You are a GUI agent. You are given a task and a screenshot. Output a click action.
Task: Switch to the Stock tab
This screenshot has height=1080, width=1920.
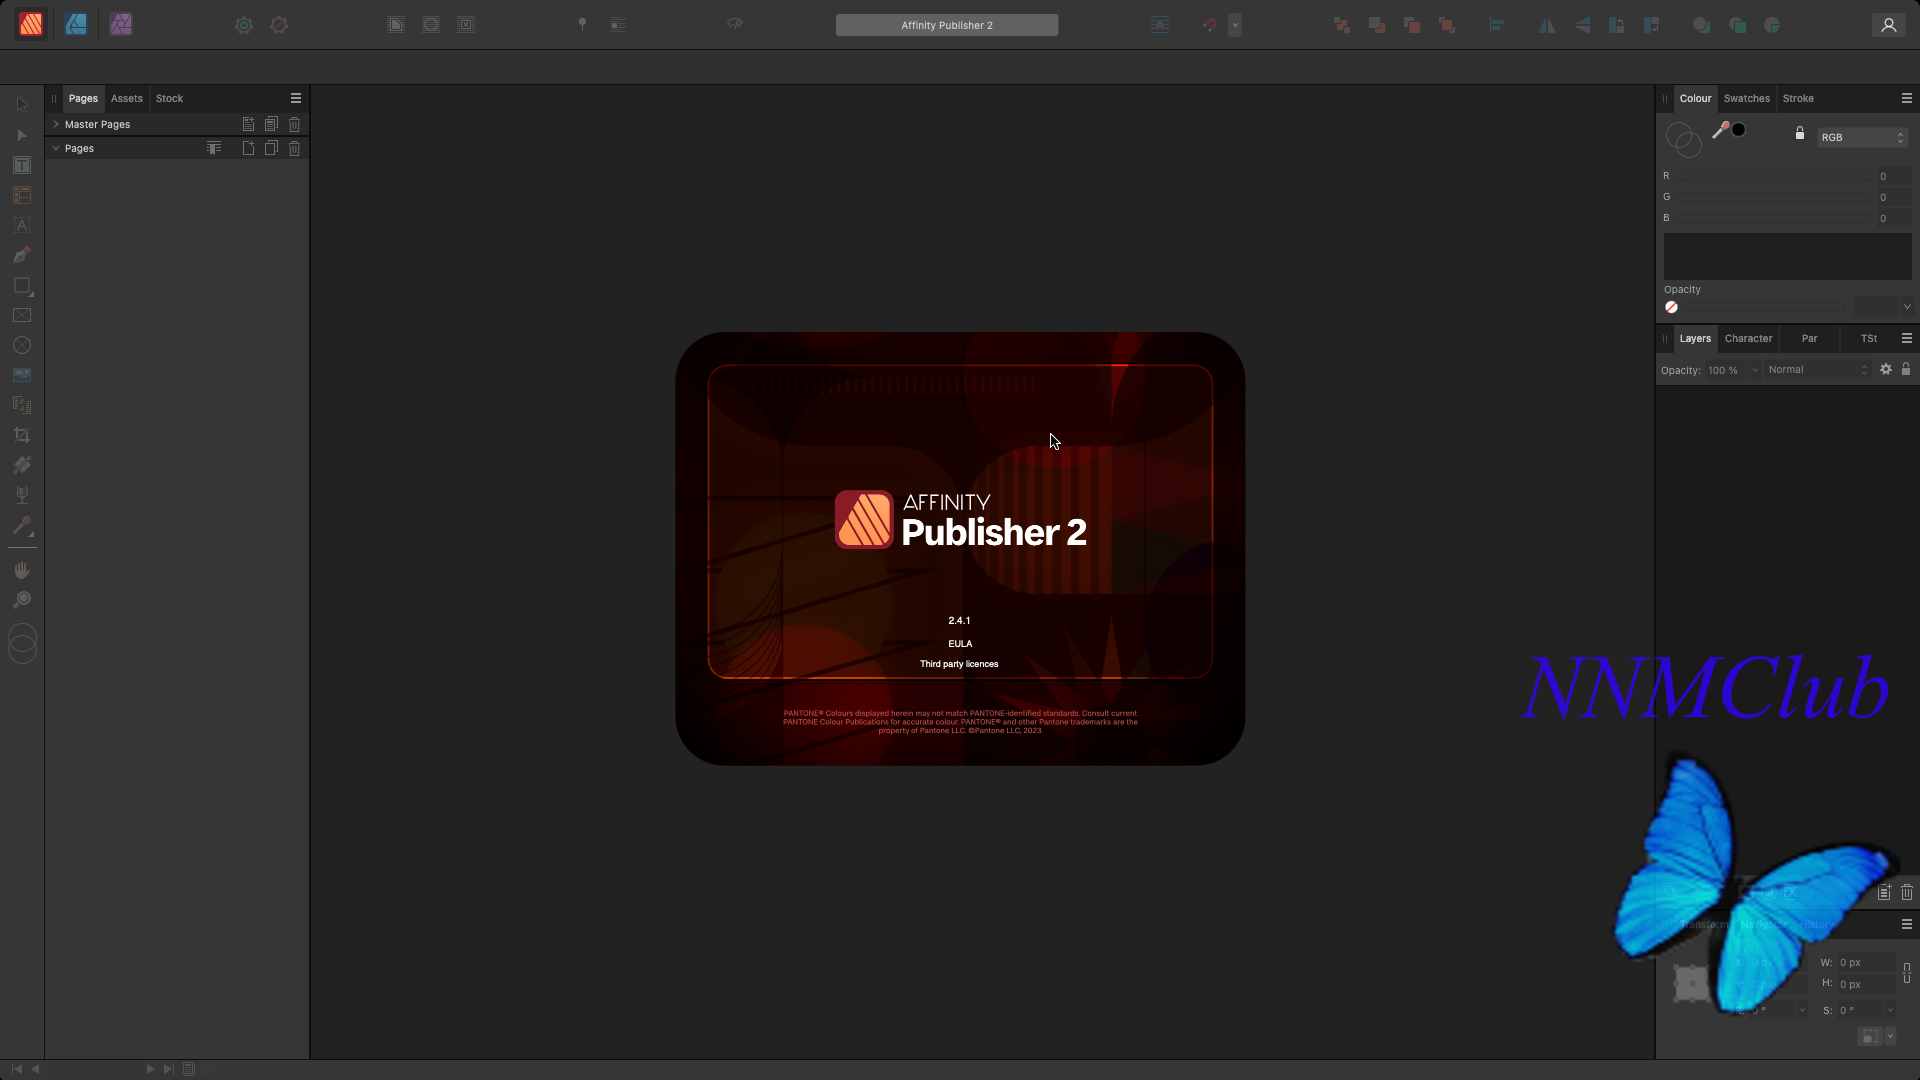coord(169,98)
